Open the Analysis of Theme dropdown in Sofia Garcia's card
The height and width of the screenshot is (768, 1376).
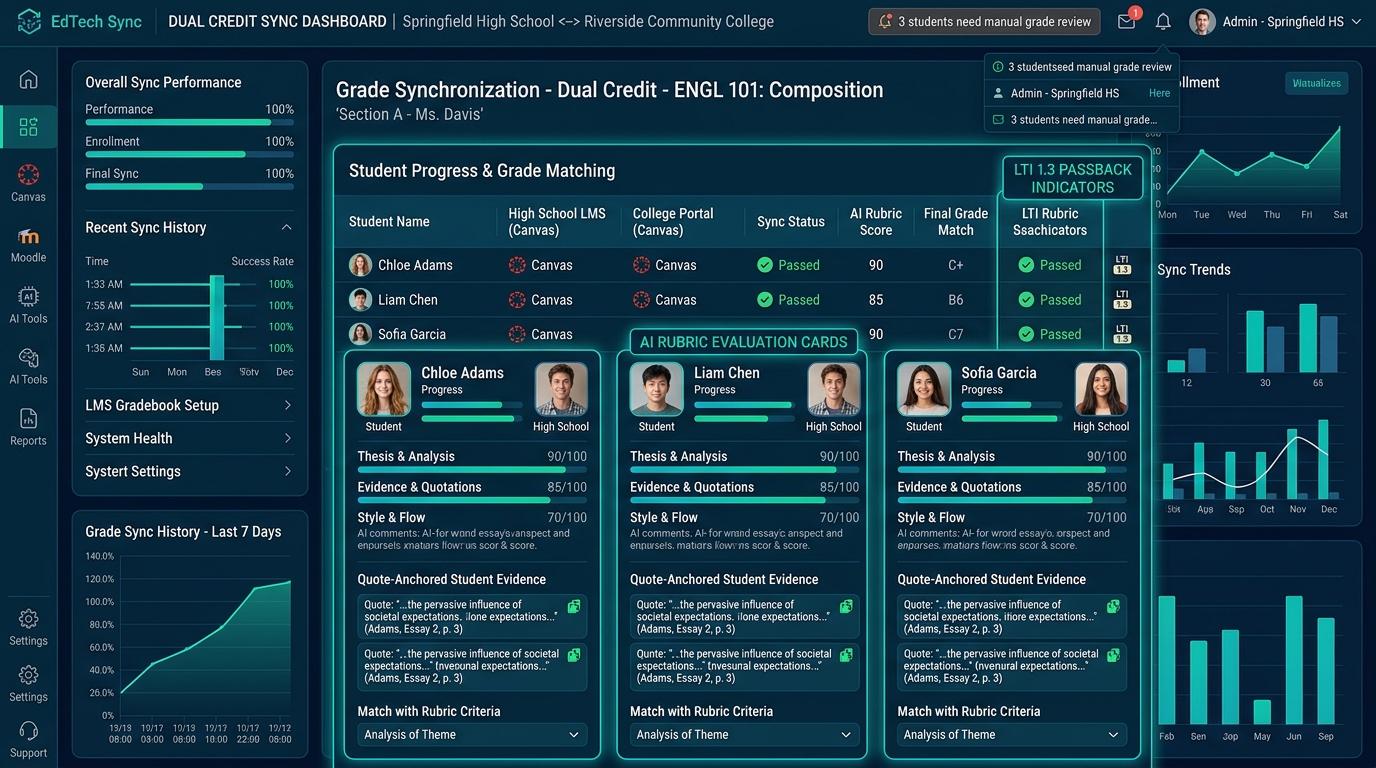[x=1011, y=735]
